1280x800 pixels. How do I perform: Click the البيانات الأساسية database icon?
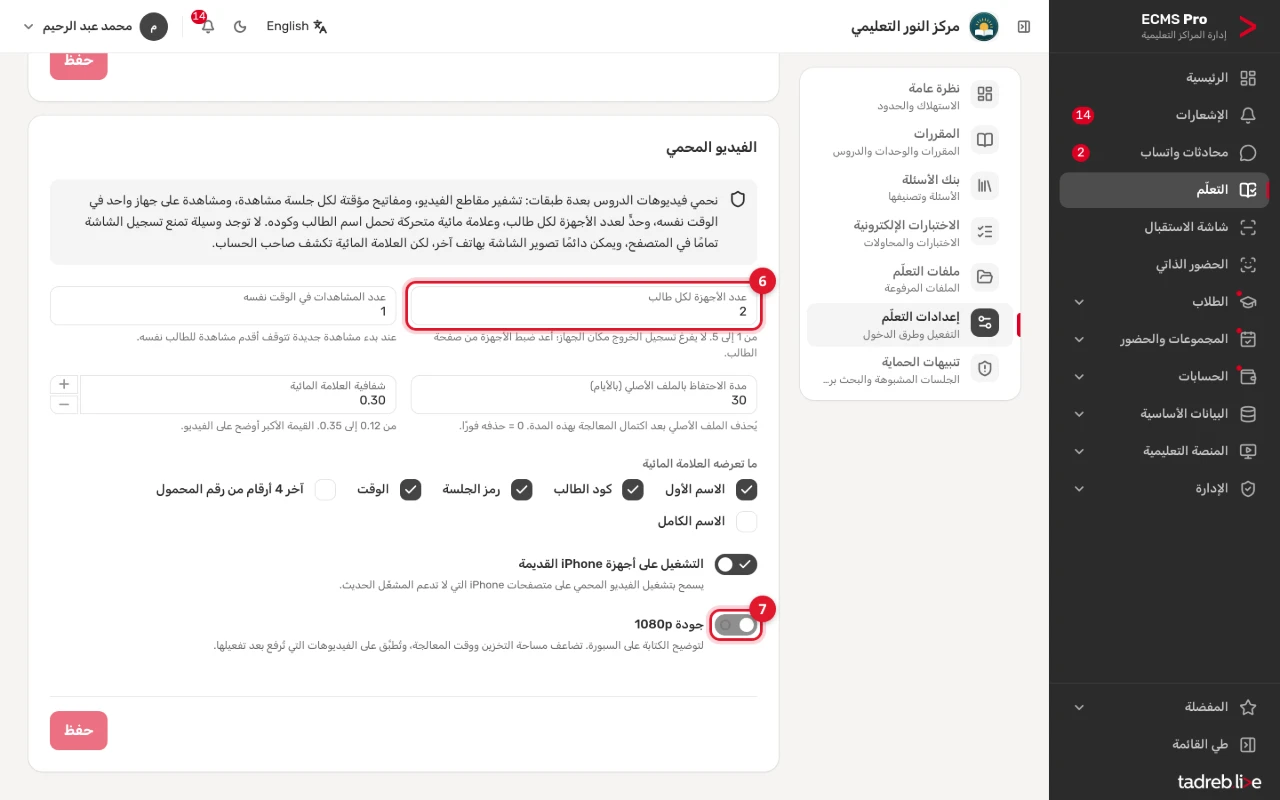click(1248, 414)
